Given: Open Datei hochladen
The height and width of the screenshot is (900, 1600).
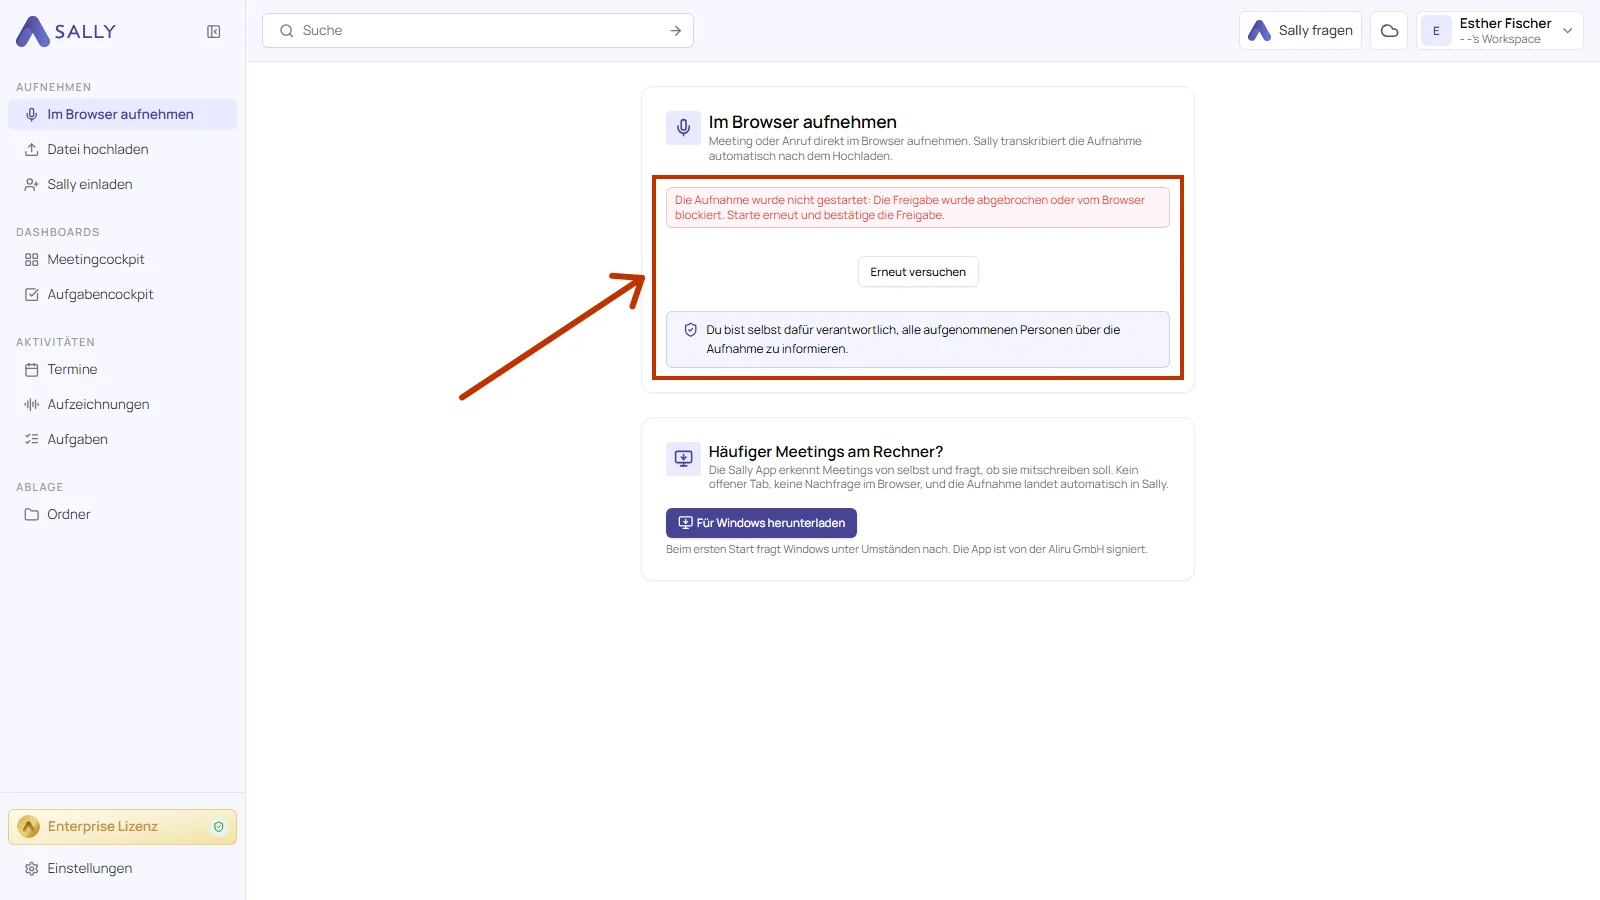Looking at the screenshot, I should click(122, 149).
